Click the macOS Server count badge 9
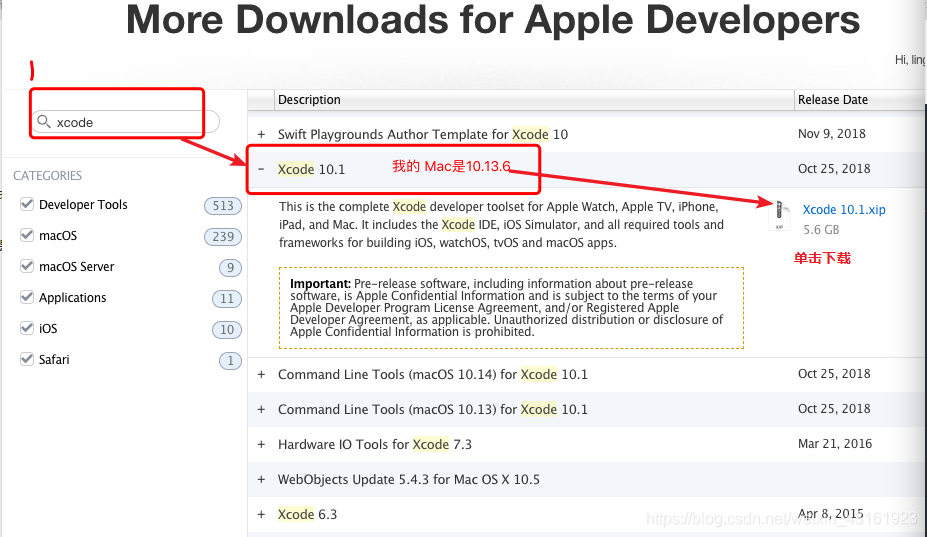 [x=230, y=268]
